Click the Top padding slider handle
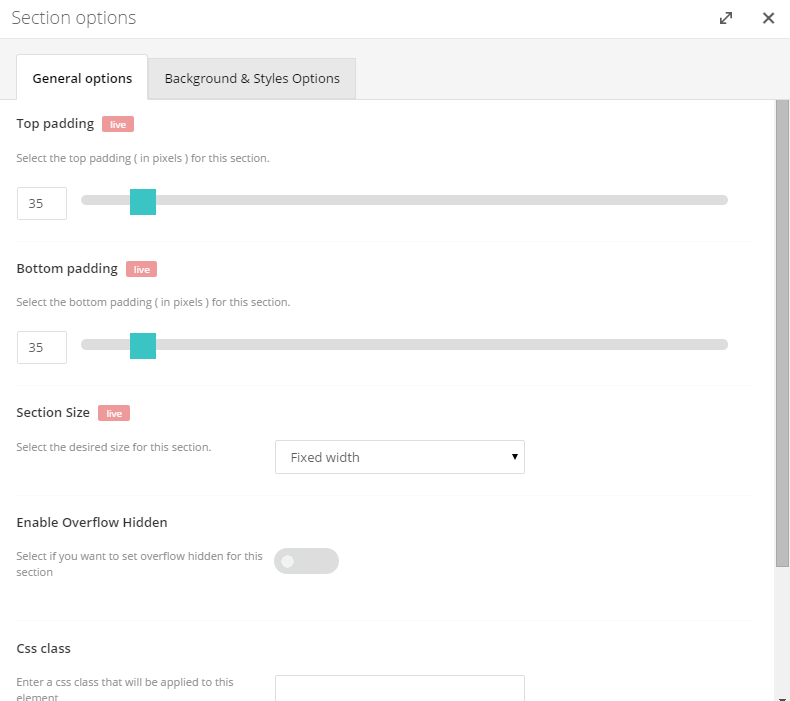The image size is (790, 701). [x=143, y=202]
